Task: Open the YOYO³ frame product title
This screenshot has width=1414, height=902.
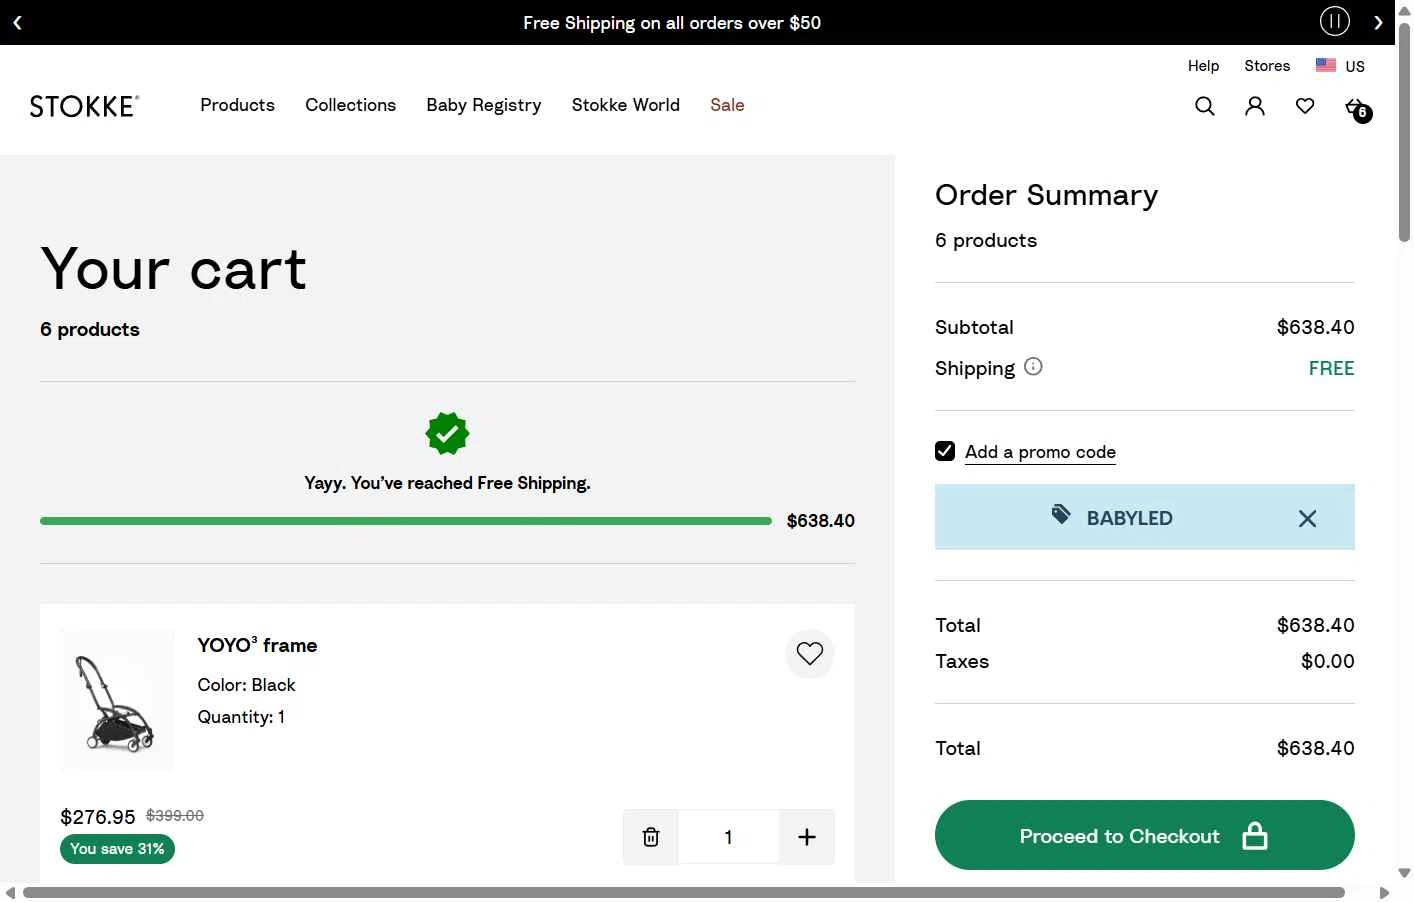Action: 257,645
